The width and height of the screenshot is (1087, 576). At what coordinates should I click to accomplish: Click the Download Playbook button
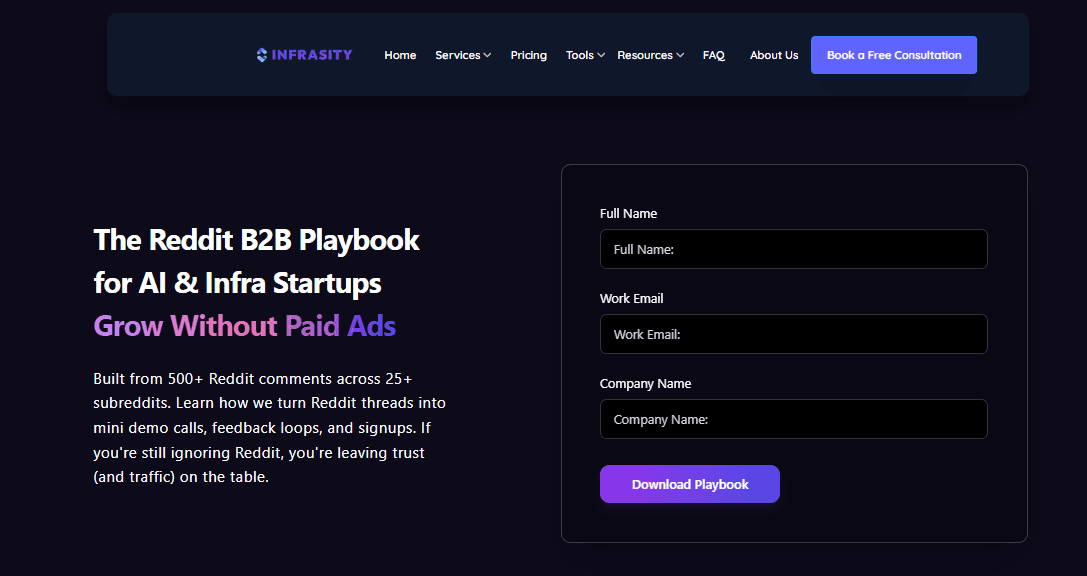690,484
